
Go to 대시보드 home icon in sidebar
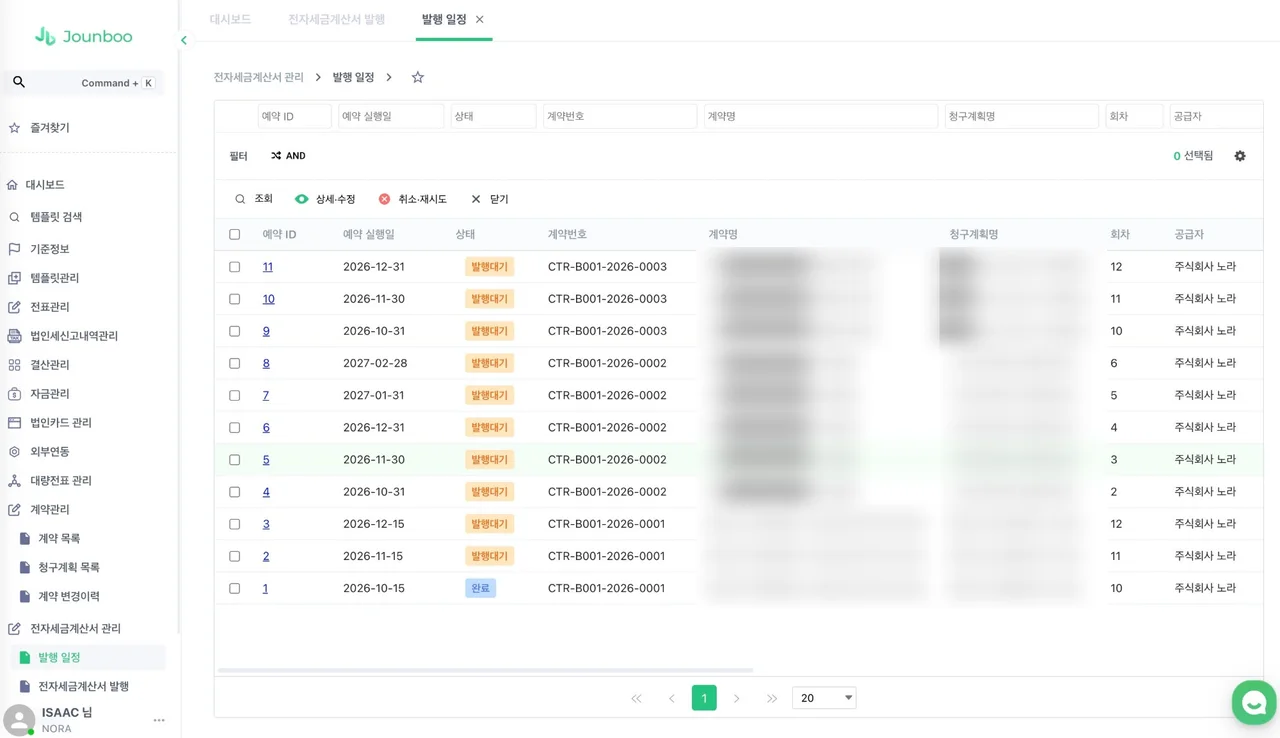pos(12,185)
